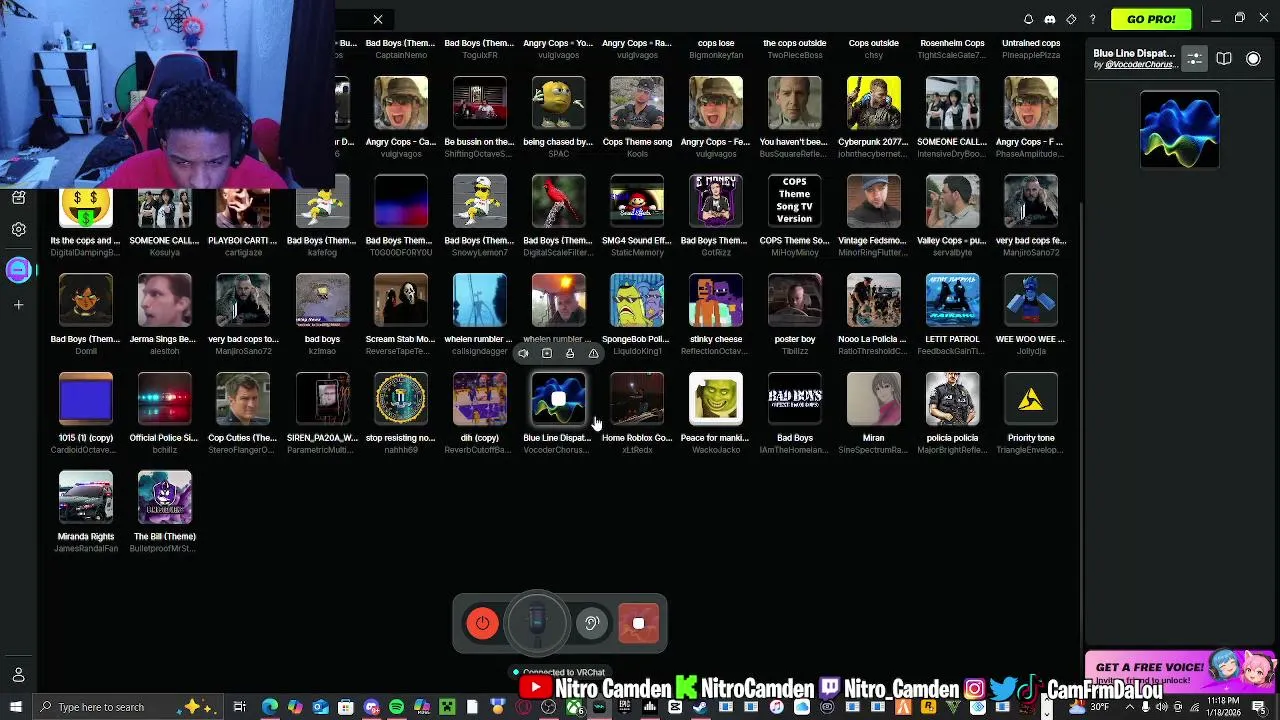Open the help question mark icon

[x=1092, y=19]
